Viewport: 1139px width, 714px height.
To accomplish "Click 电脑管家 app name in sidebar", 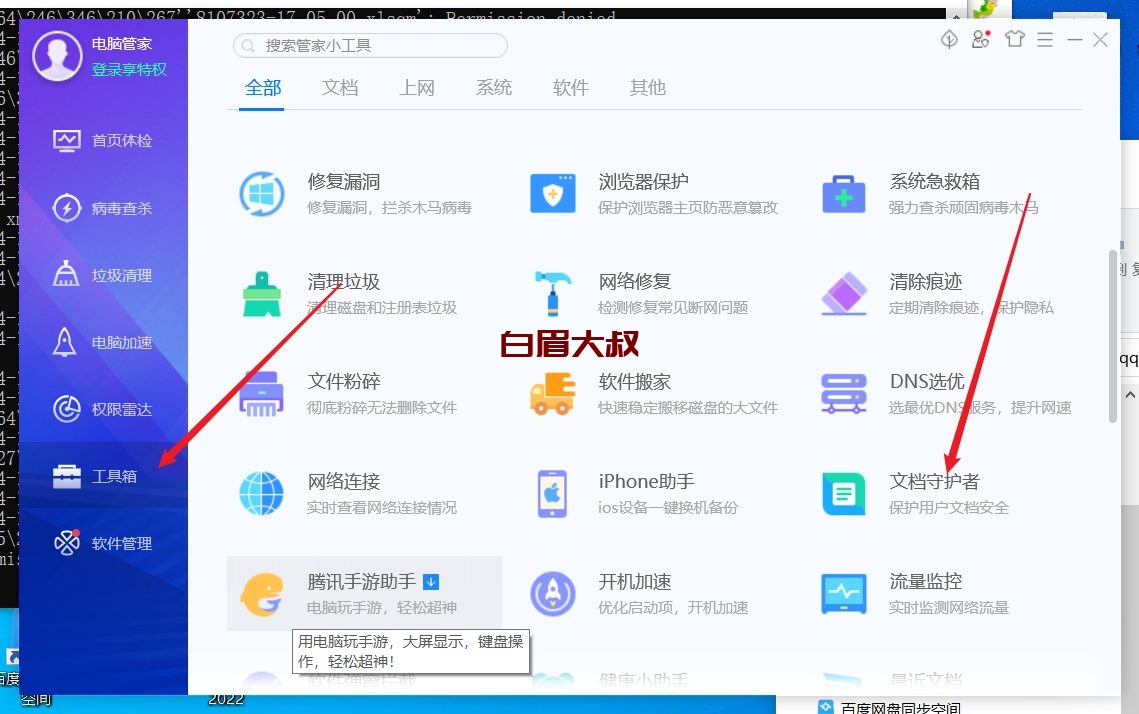I will click(x=121, y=44).
